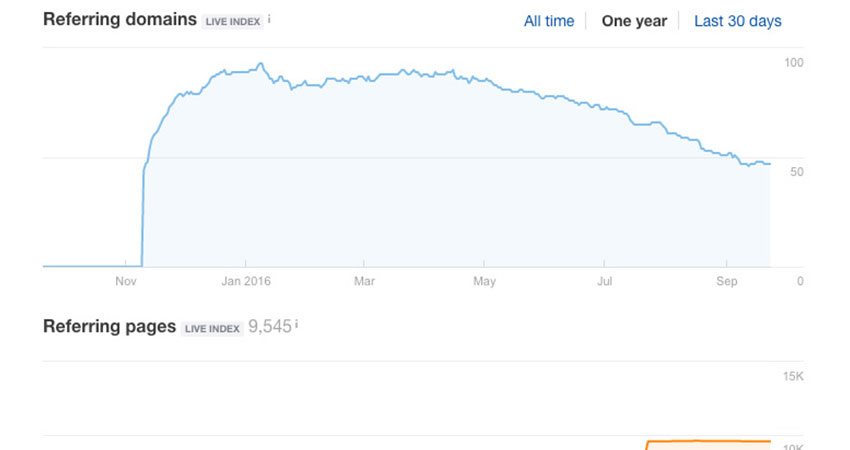Click info icon next to 9,545 count
850x450 pixels.
click(297, 325)
